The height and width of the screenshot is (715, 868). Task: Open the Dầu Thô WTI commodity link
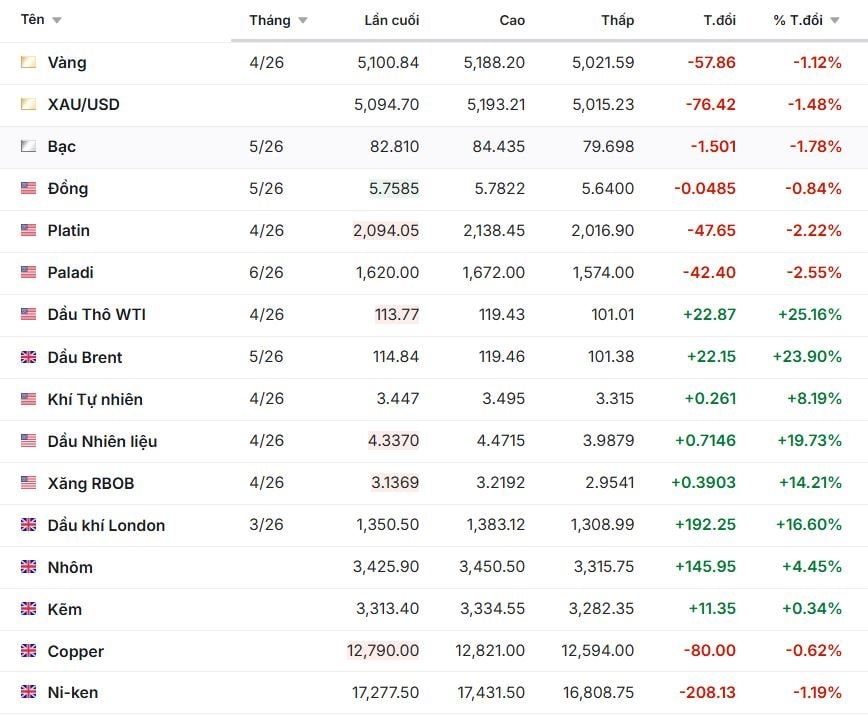[97, 315]
